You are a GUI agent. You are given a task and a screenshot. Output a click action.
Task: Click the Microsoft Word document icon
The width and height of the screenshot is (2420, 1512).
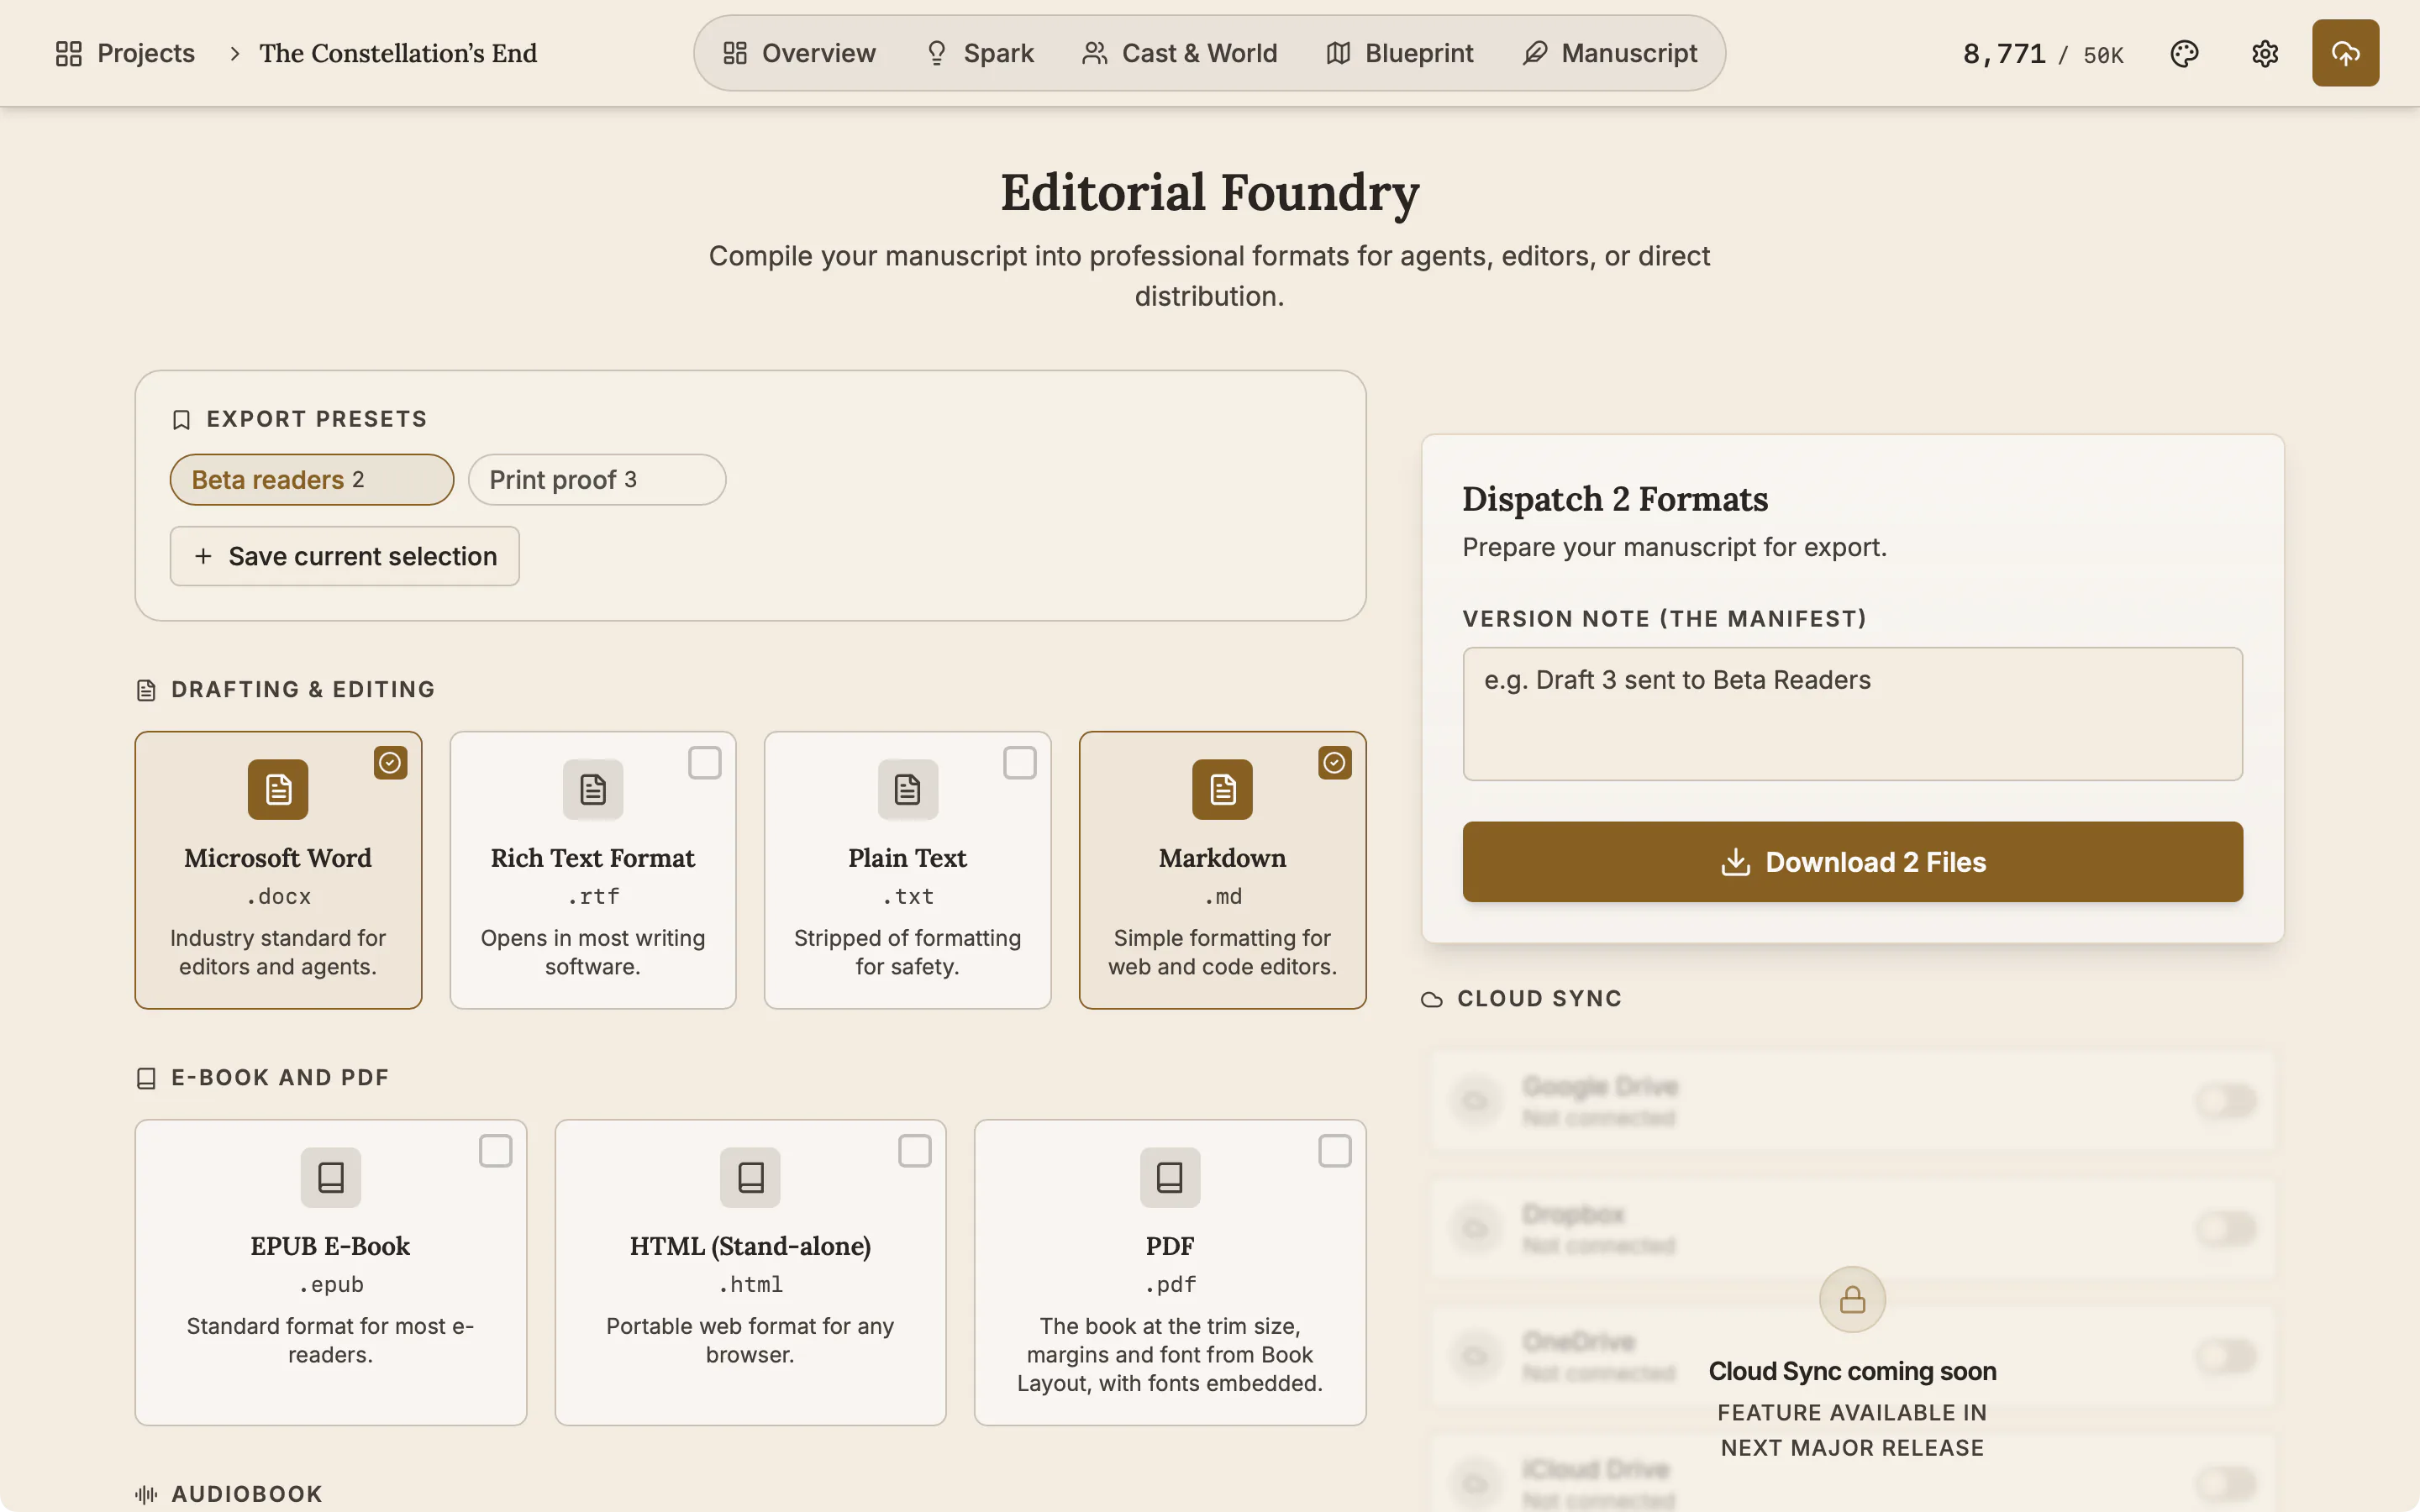point(278,789)
